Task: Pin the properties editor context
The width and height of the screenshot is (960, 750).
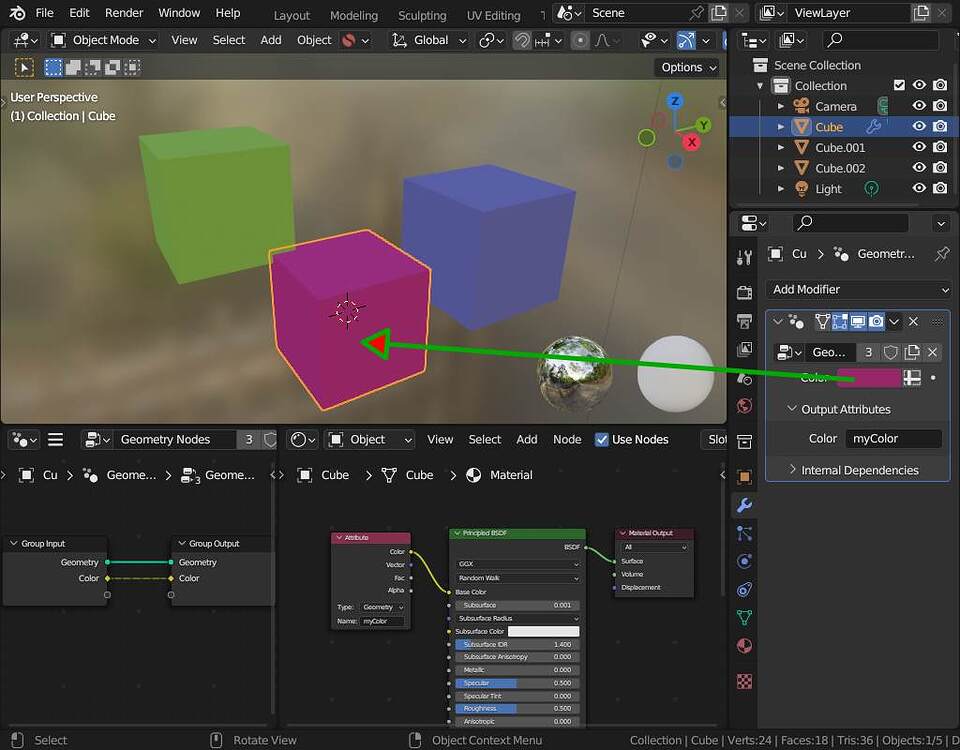Action: click(941, 253)
